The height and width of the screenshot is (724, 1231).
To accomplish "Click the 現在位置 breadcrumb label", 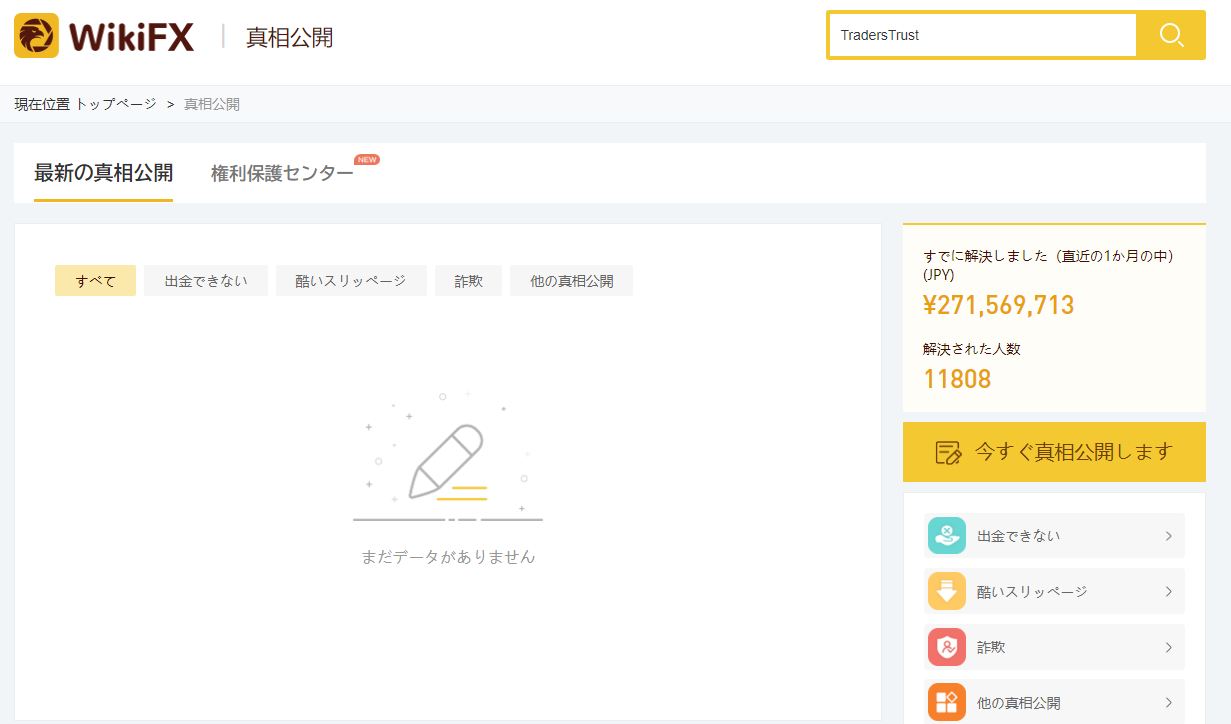I will [x=42, y=104].
